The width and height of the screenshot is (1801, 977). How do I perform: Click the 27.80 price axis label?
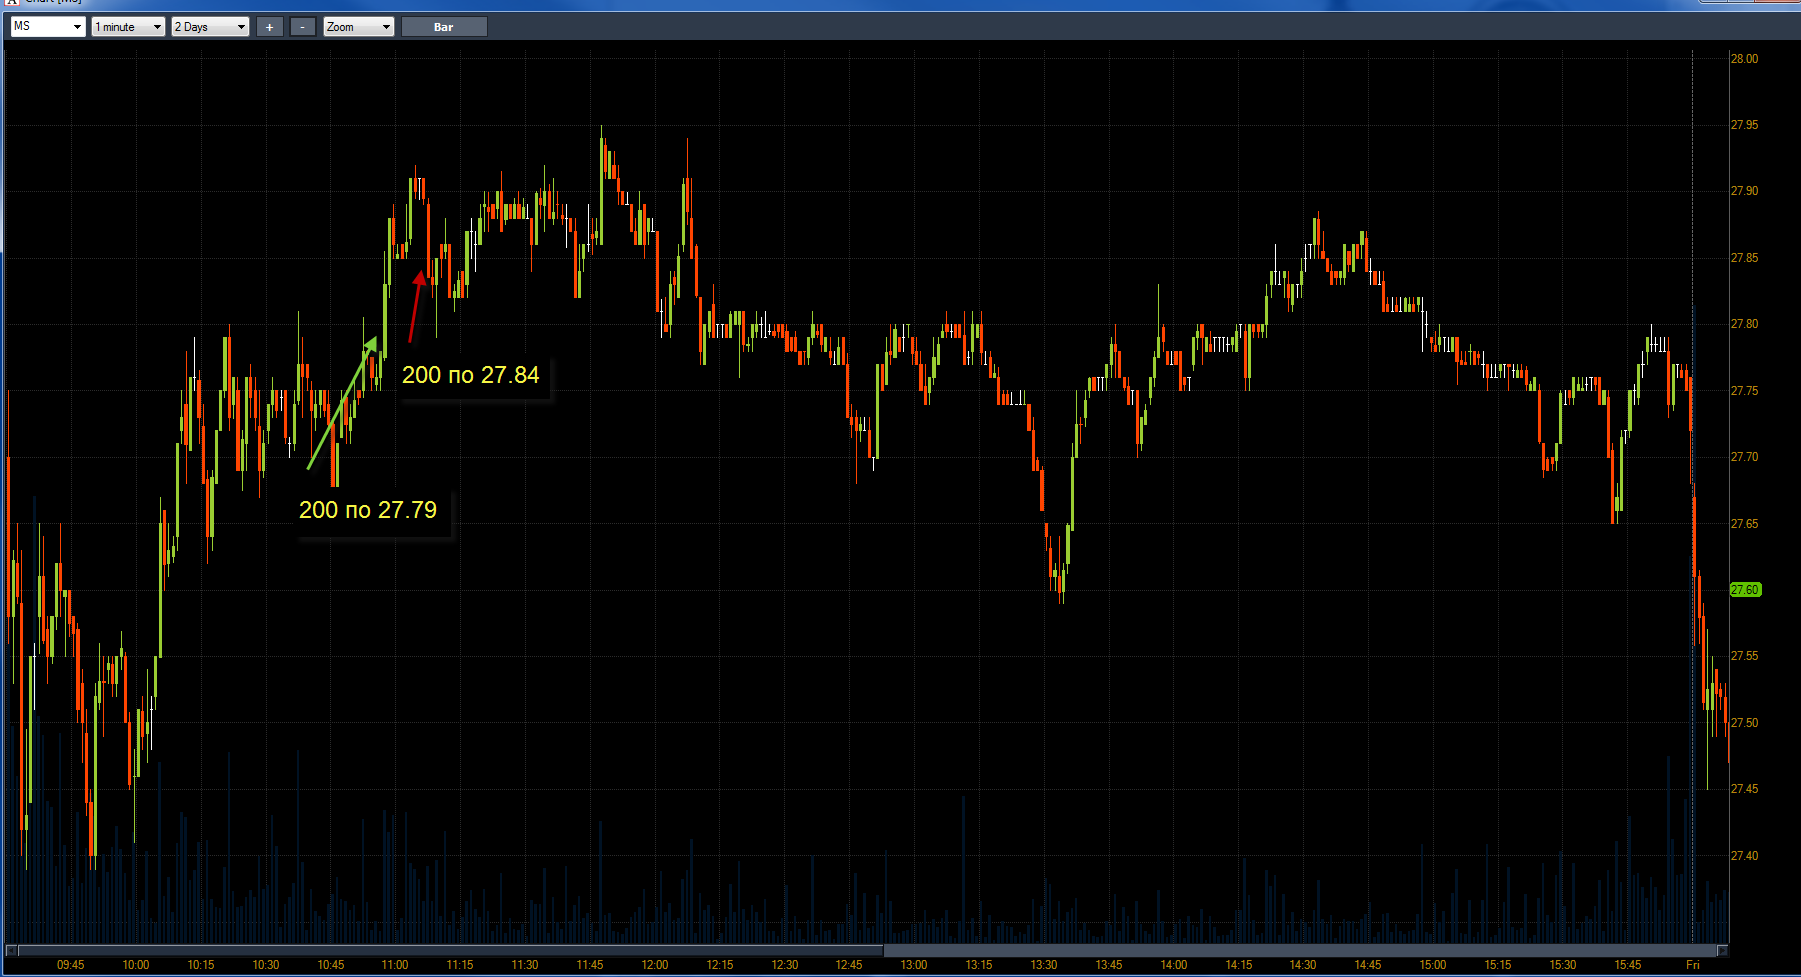click(1744, 324)
